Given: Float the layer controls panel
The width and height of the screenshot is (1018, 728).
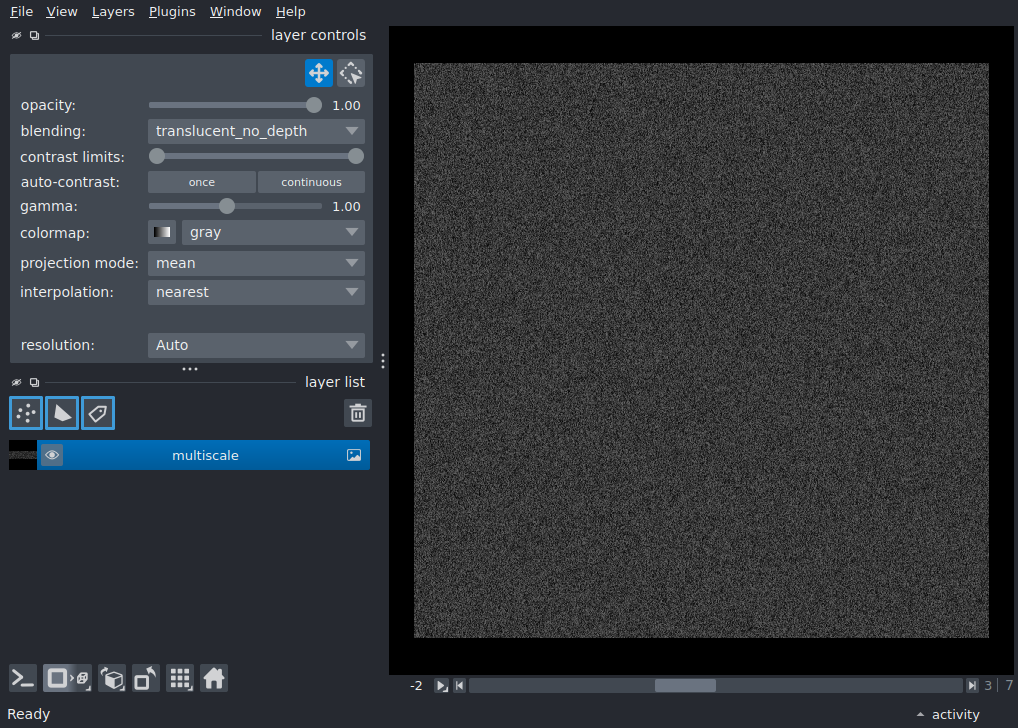Looking at the screenshot, I should [34, 36].
